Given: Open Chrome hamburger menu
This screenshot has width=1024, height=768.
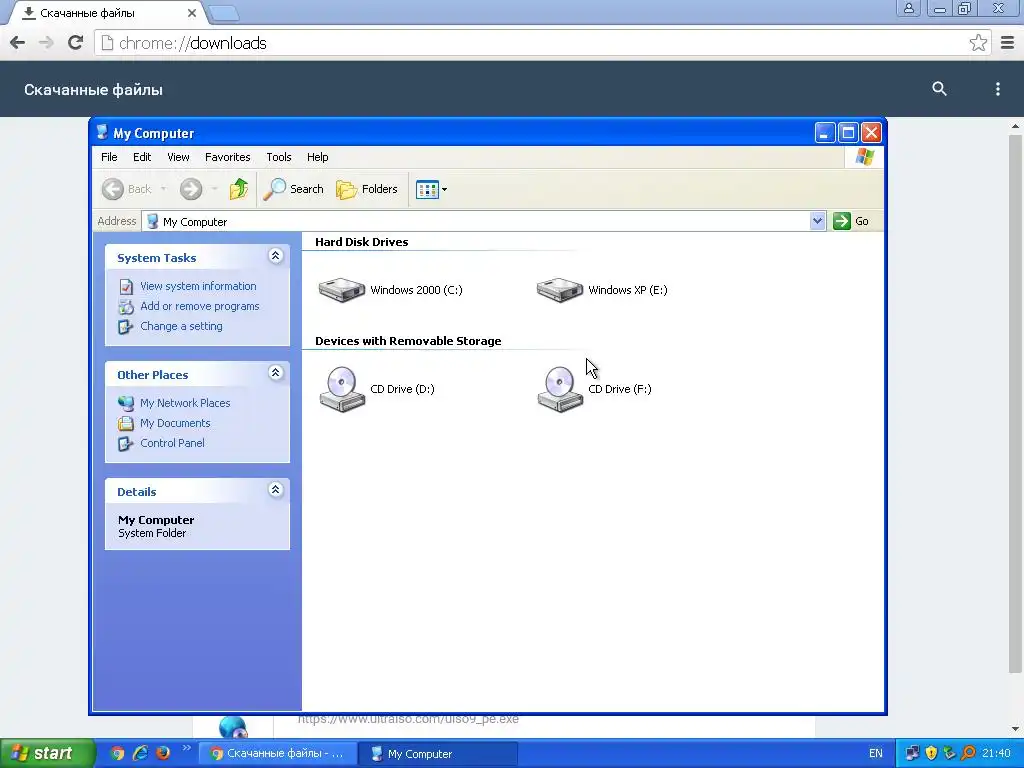Looking at the screenshot, I should (x=1007, y=43).
